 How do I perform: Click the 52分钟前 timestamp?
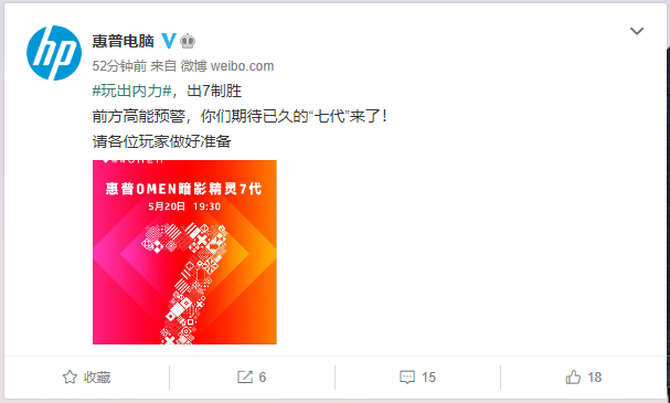120,66
